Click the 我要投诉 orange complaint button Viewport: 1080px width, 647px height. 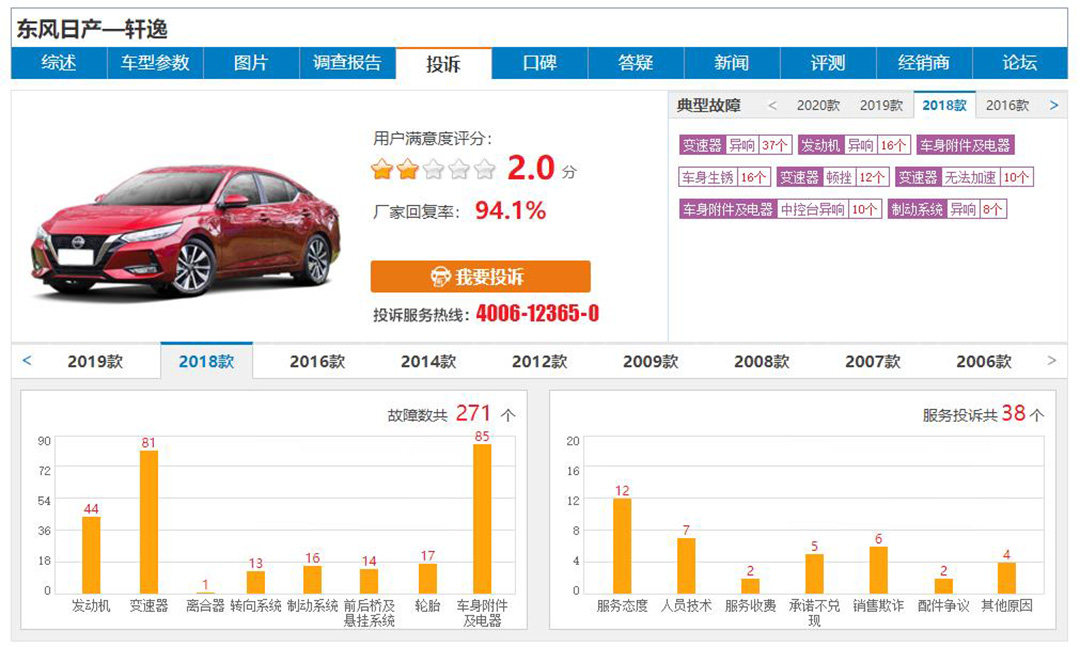(x=480, y=277)
